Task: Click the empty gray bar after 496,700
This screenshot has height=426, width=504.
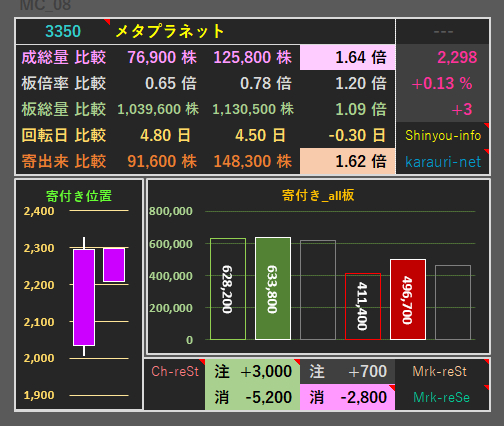Action: click(453, 302)
